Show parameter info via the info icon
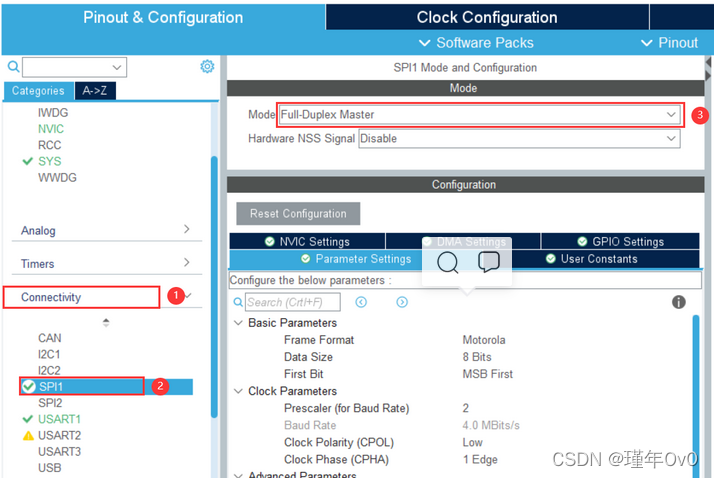This screenshot has width=714, height=478. click(x=678, y=302)
